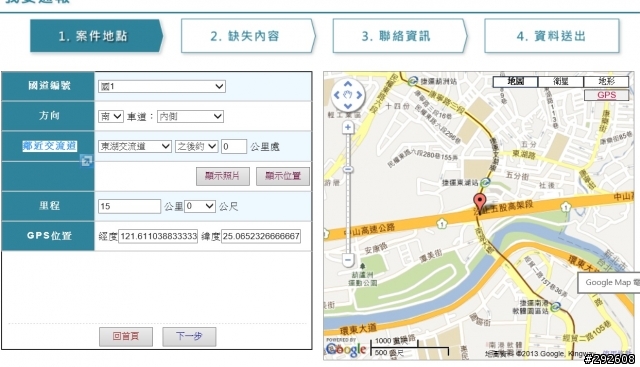Viewport: 640px width, 367px height.
Task: Select step tab 4. 資料送出
Action: [x=552, y=36]
